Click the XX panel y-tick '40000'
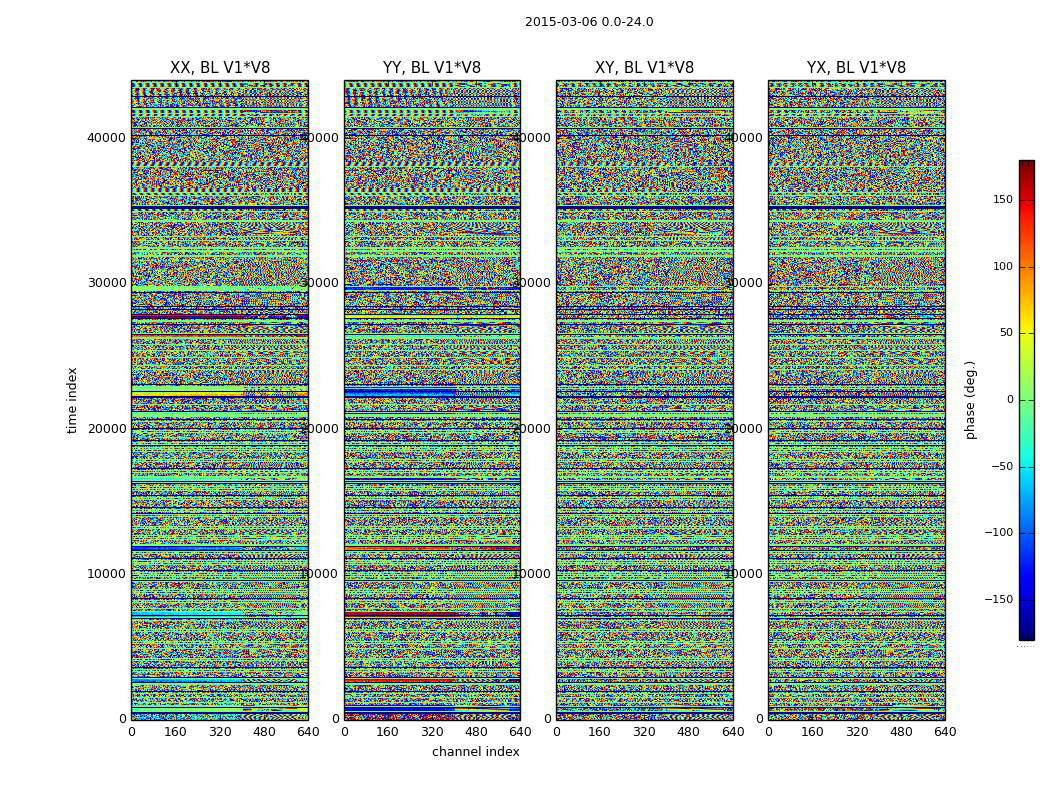Viewport: 1050px width, 800px height. click(106, 138)
